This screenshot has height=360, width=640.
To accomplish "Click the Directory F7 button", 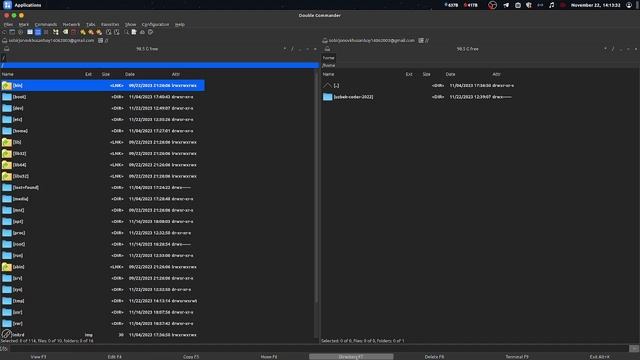I will point(351,357).
